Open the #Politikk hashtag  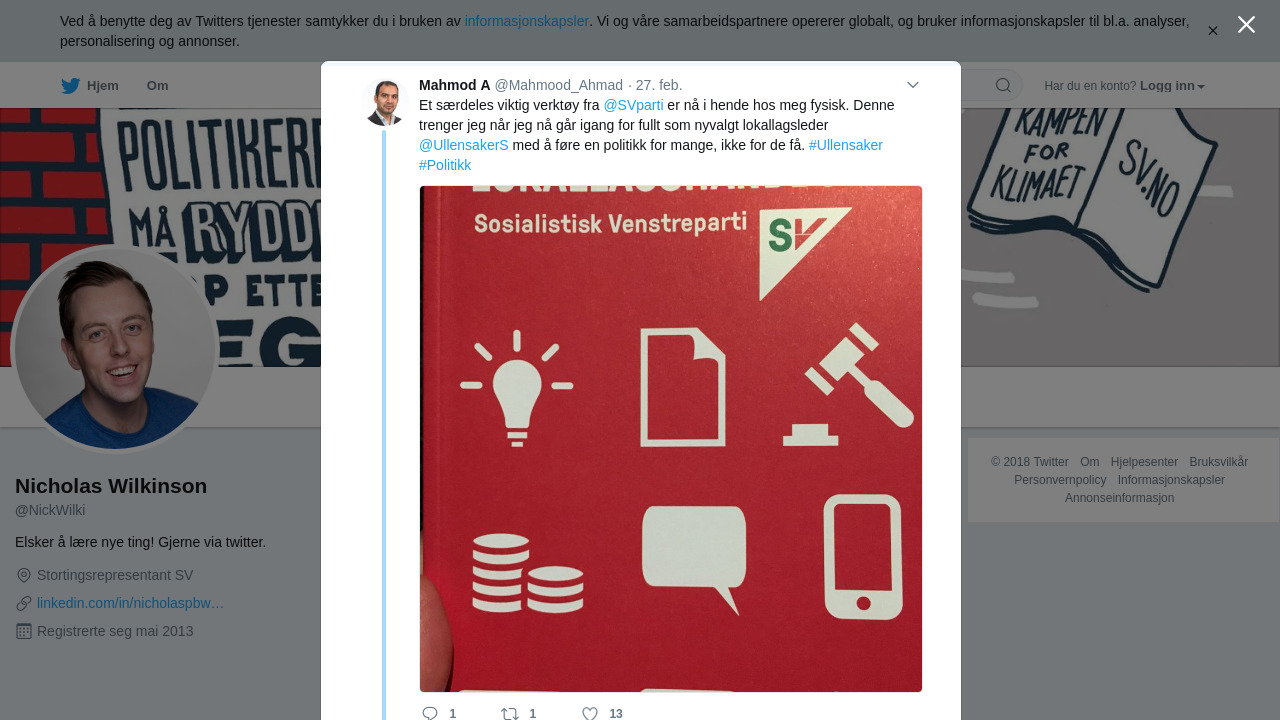tap(445, 165)
